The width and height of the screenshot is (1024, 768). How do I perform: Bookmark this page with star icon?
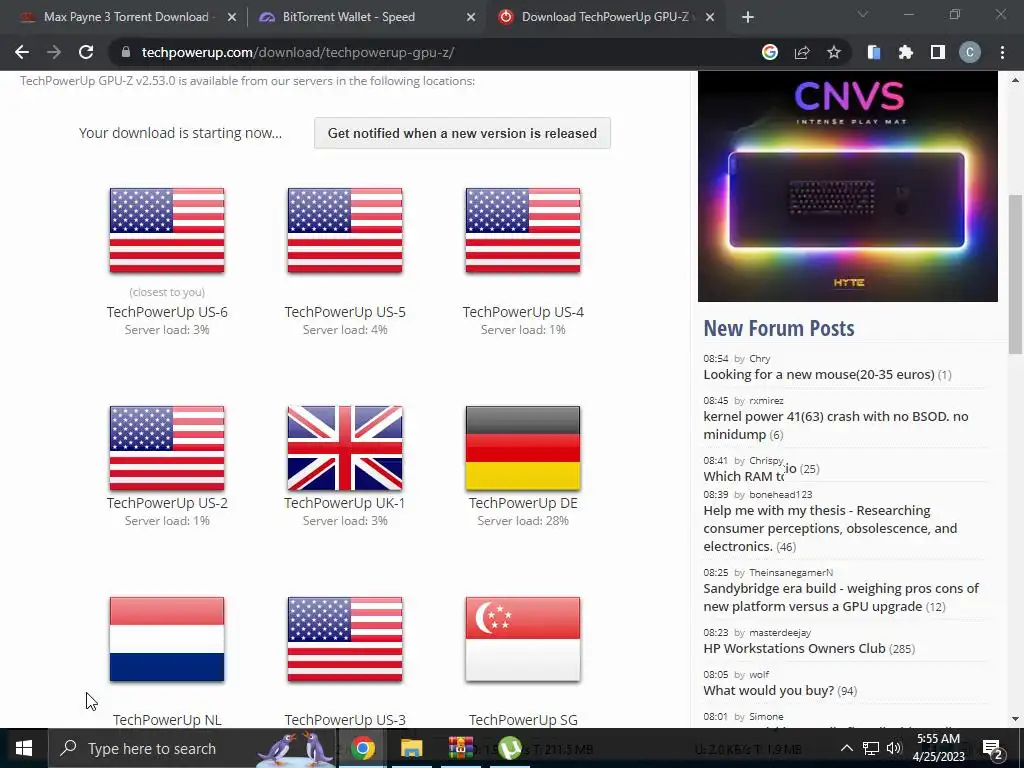click(x=834, y=52)
